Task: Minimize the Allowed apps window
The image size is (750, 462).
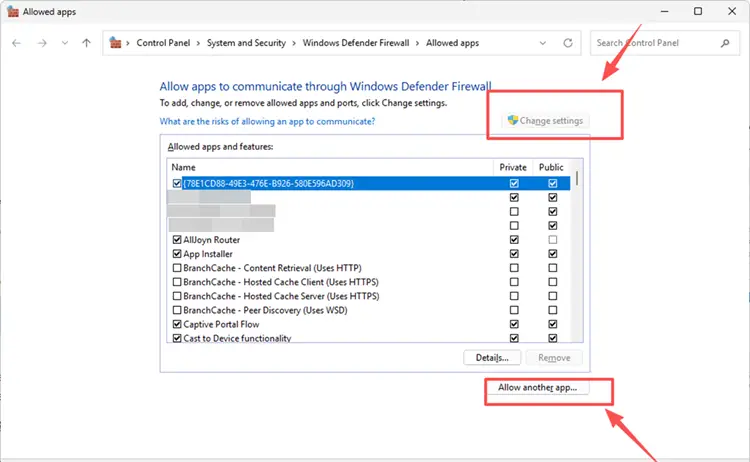Action: (664, 11)
